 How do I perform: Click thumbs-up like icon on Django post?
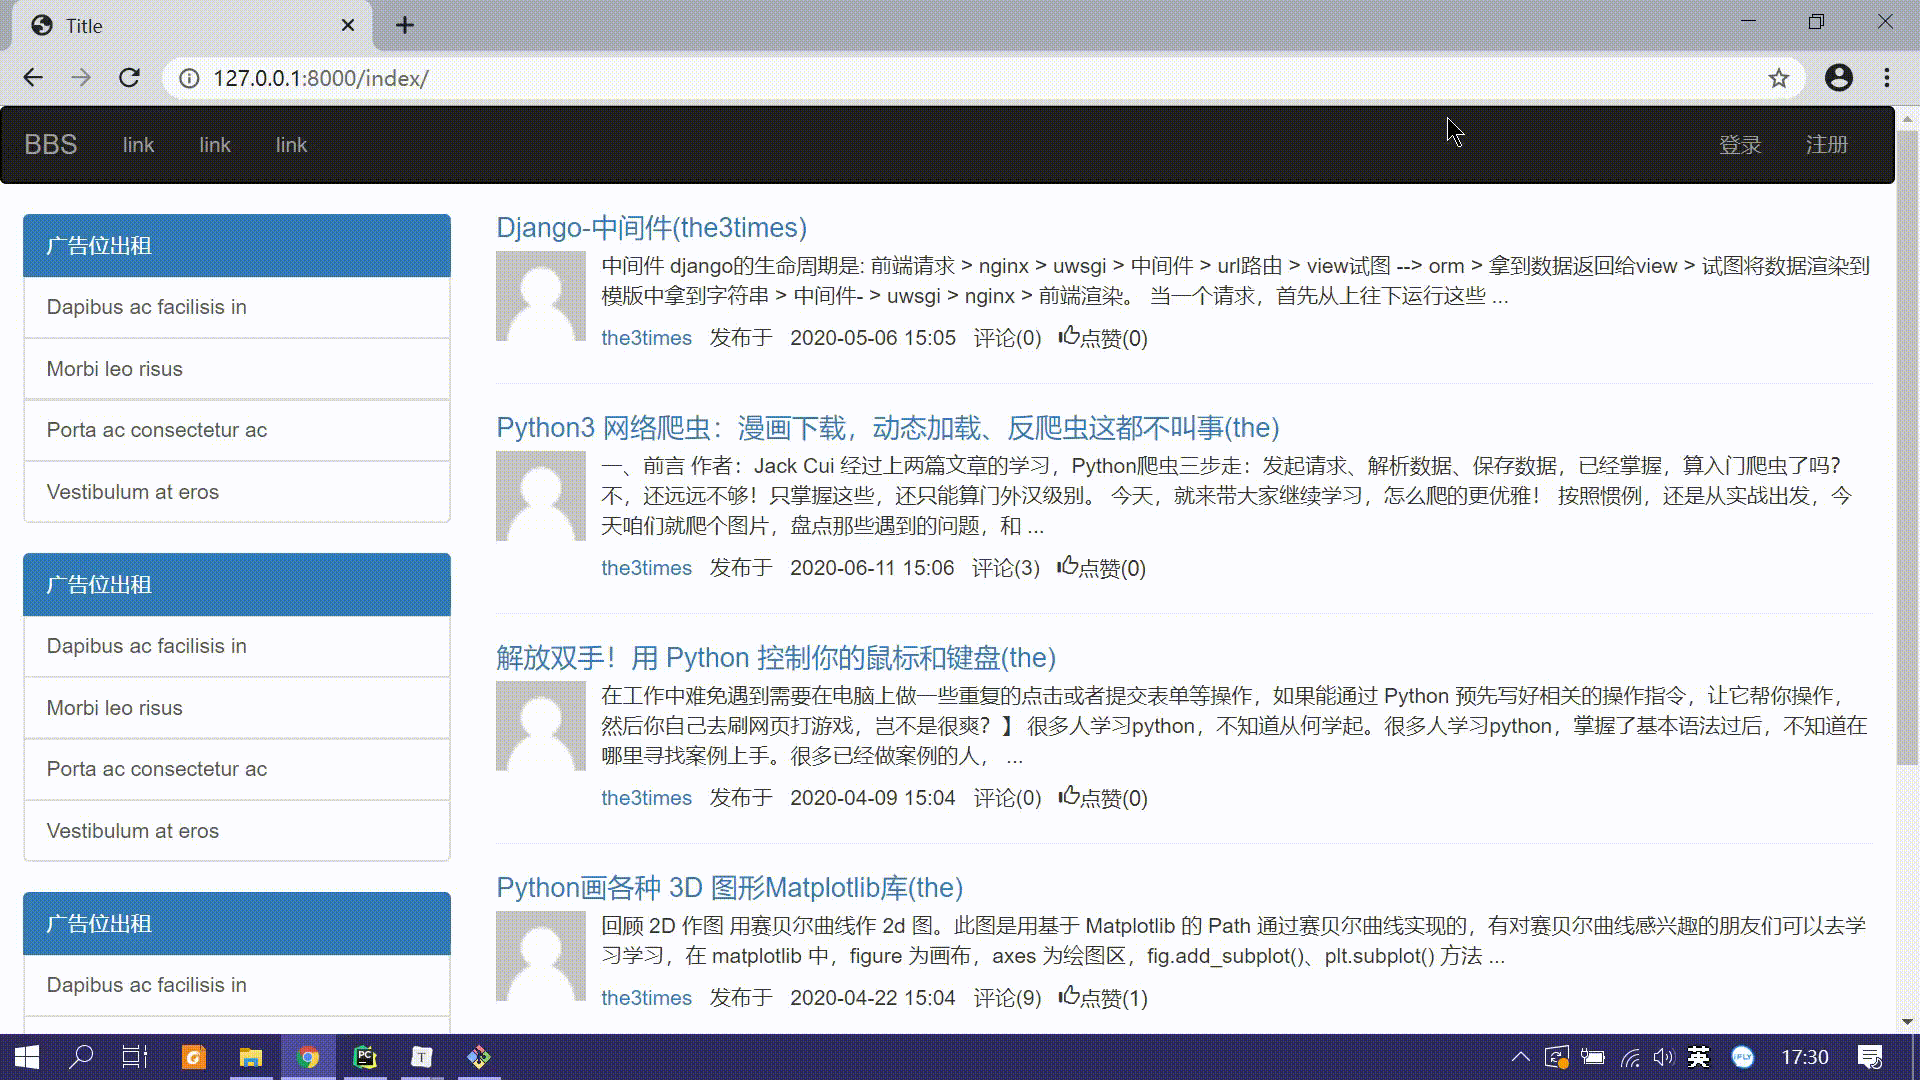tap(1069, 336)
